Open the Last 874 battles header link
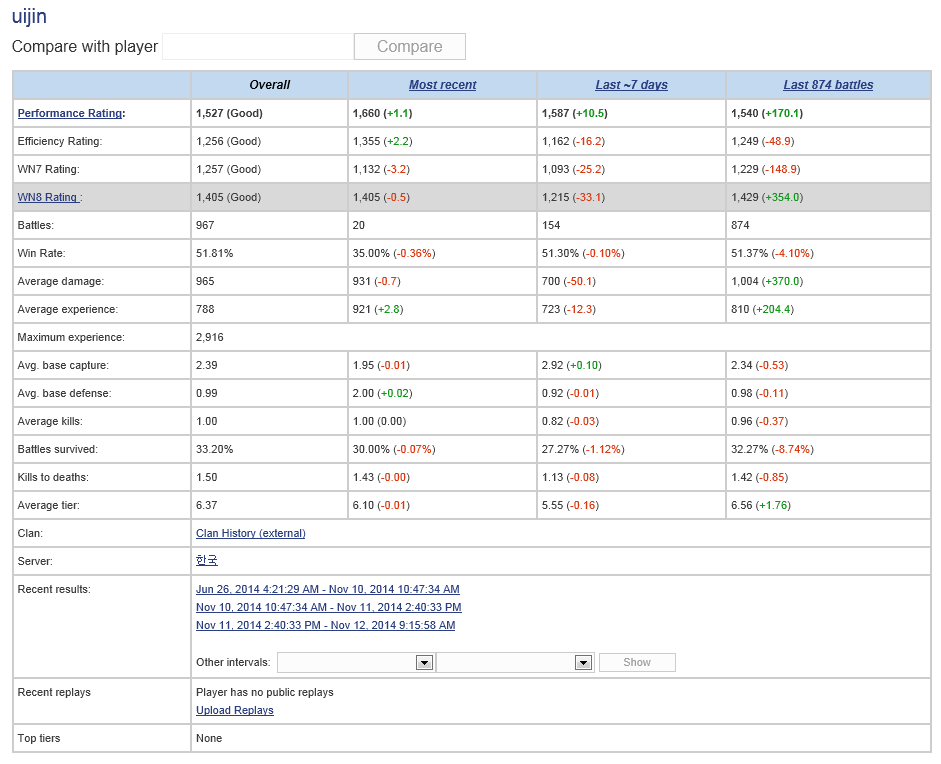This screenshot has height=764, width=941. 828,85
